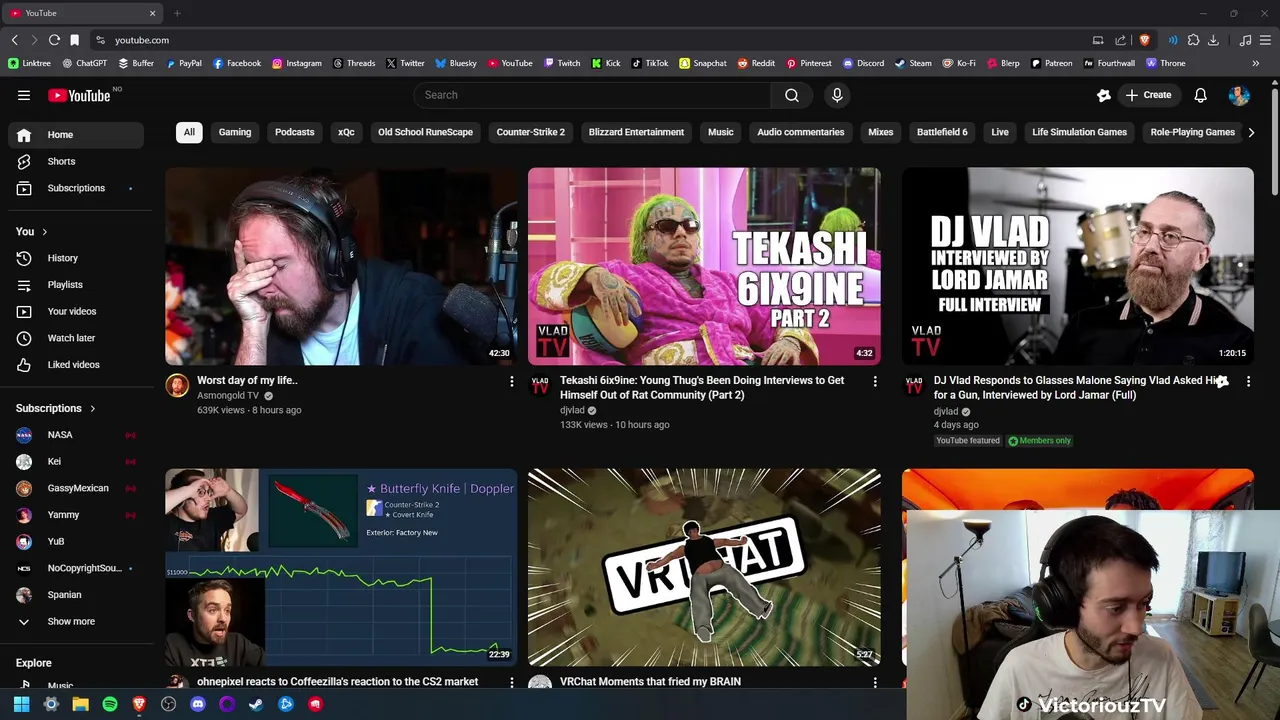Open the account avatar menu

[x=1239, y=95]
